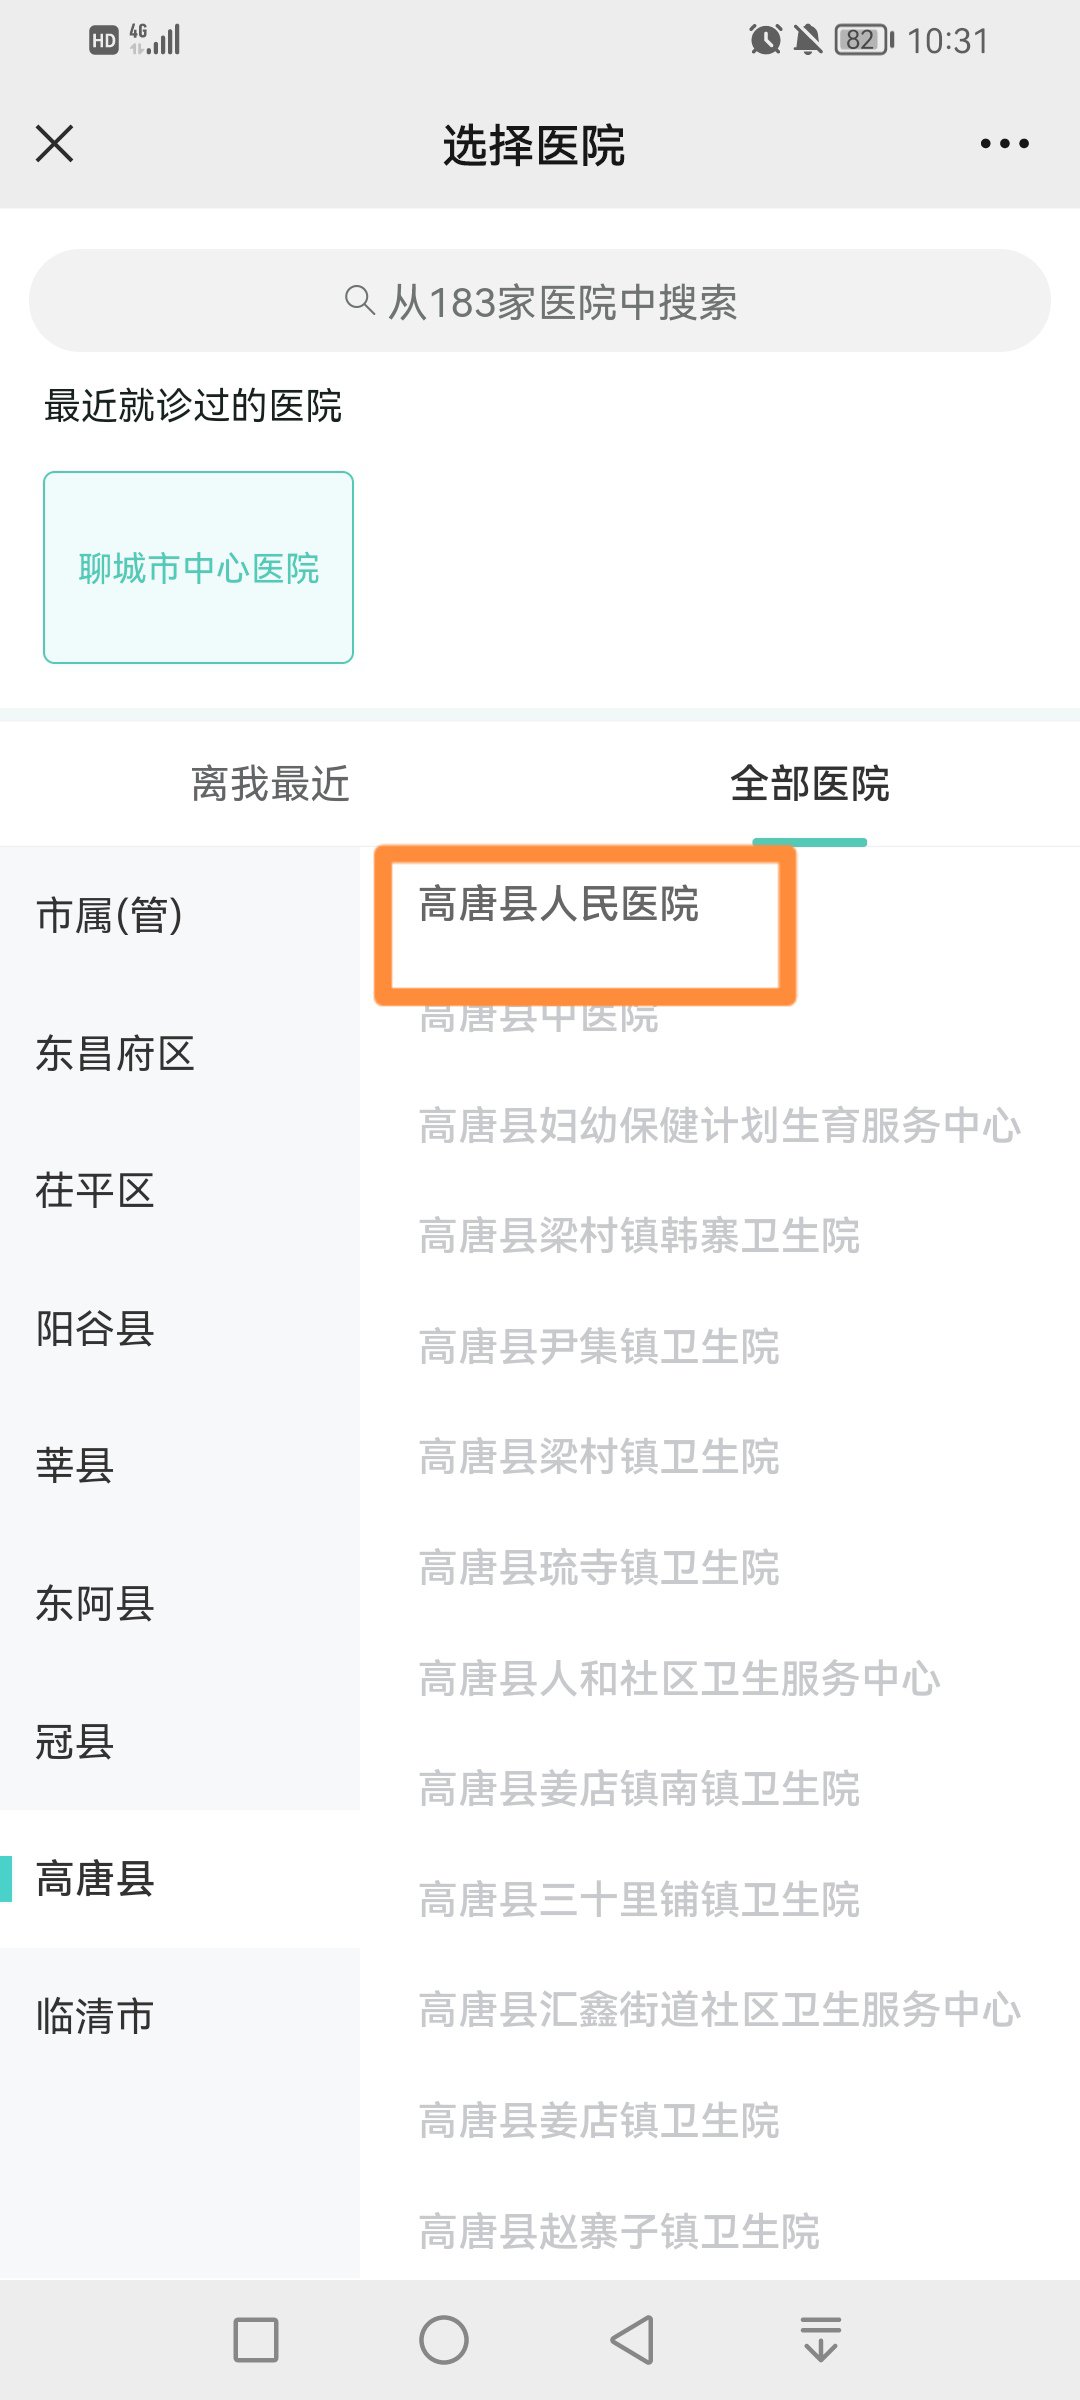The height and width of the screenshot is (2400, 1080).
Task: Switch to the 全部医院 tab
Action: (809, 784)
